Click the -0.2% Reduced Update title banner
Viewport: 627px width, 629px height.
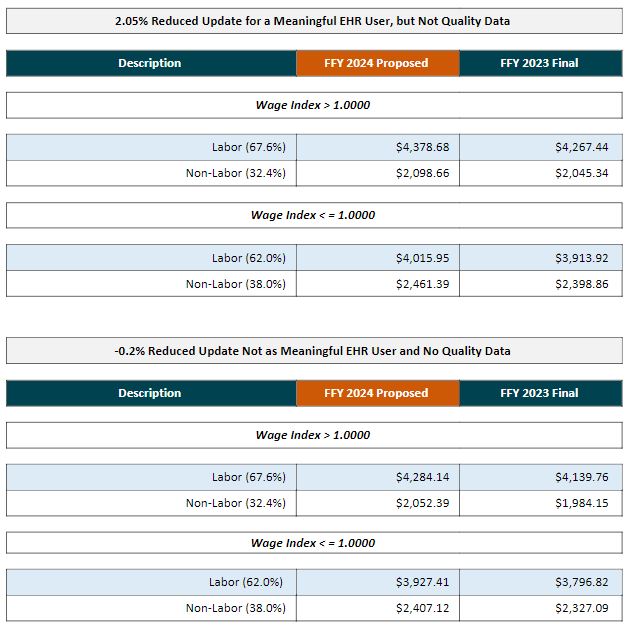313,351
